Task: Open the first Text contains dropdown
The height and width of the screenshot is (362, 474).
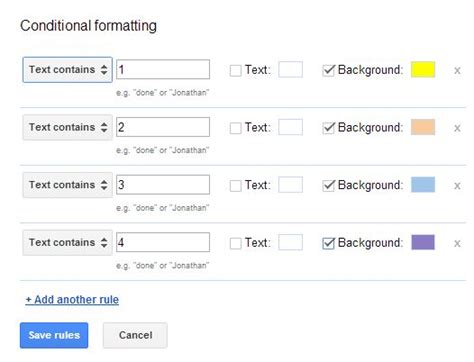Action: click(x=68, y=70)
